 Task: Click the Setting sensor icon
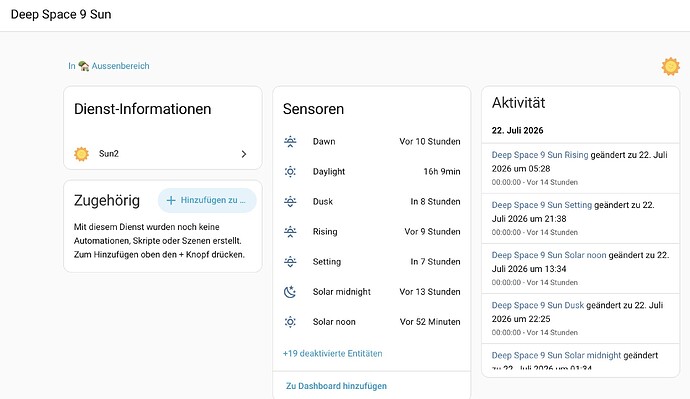[290, 262]
